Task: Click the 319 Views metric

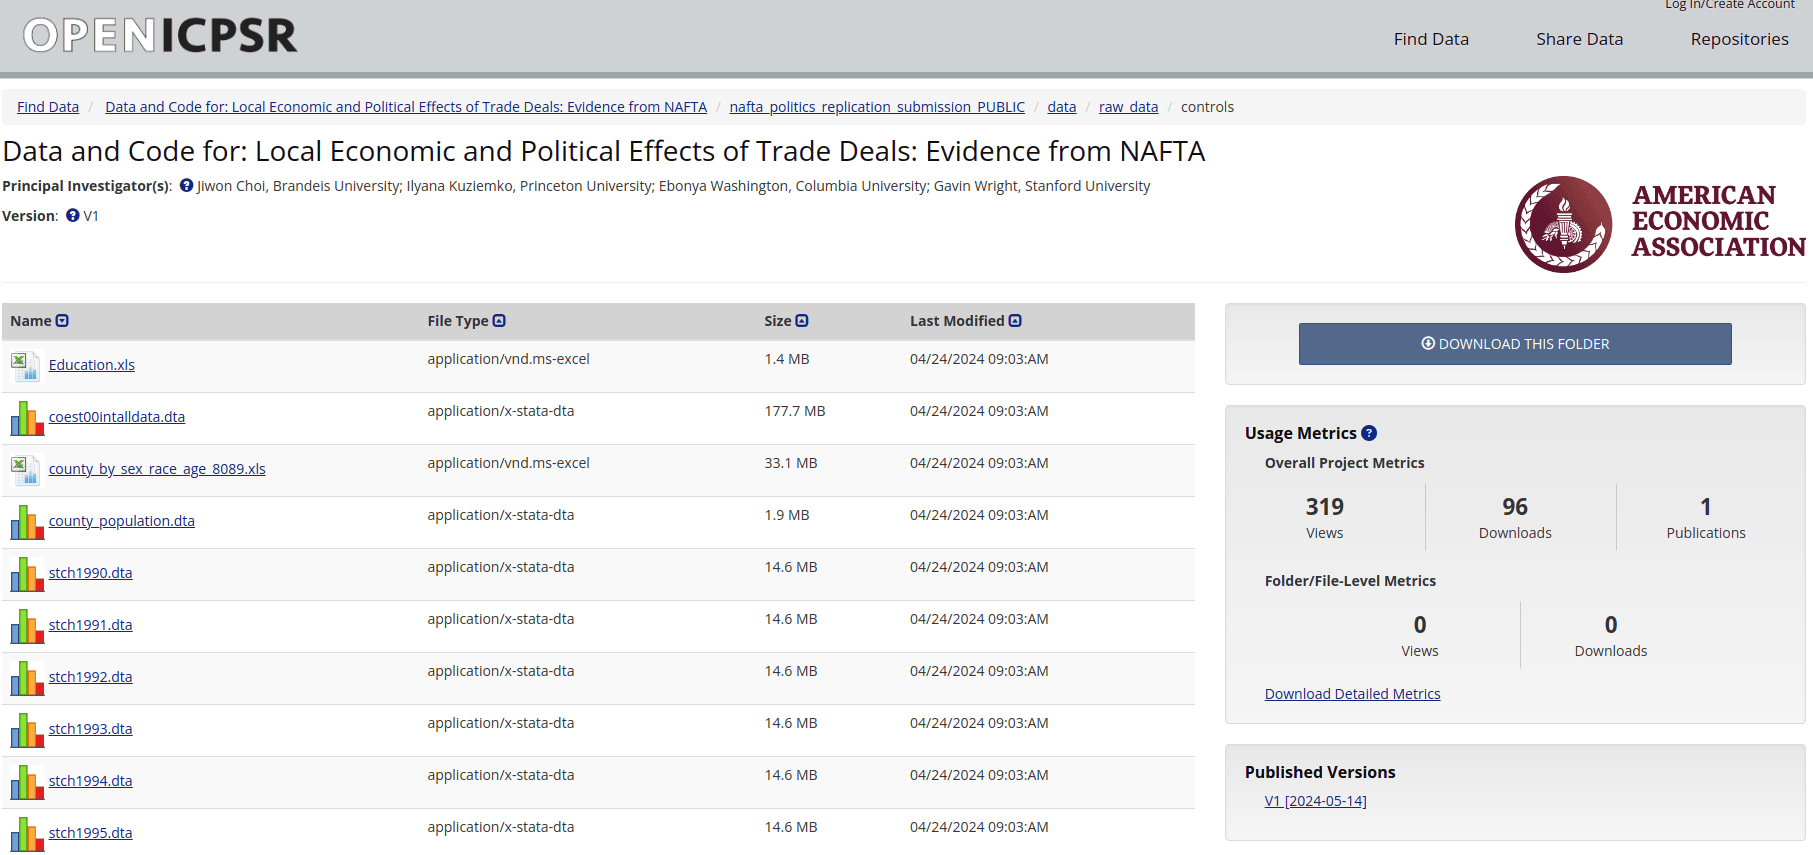Action: tap(1324, 518)
